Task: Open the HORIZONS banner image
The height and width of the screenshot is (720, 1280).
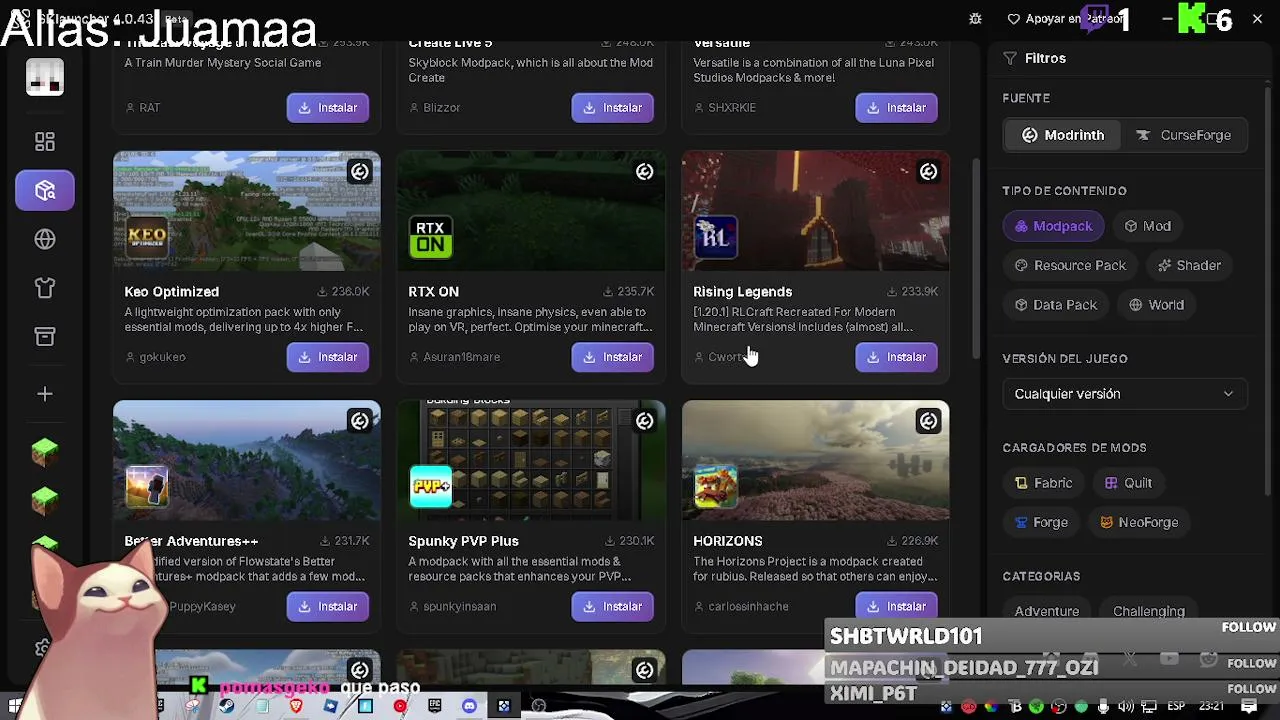Action: point(815,460)
